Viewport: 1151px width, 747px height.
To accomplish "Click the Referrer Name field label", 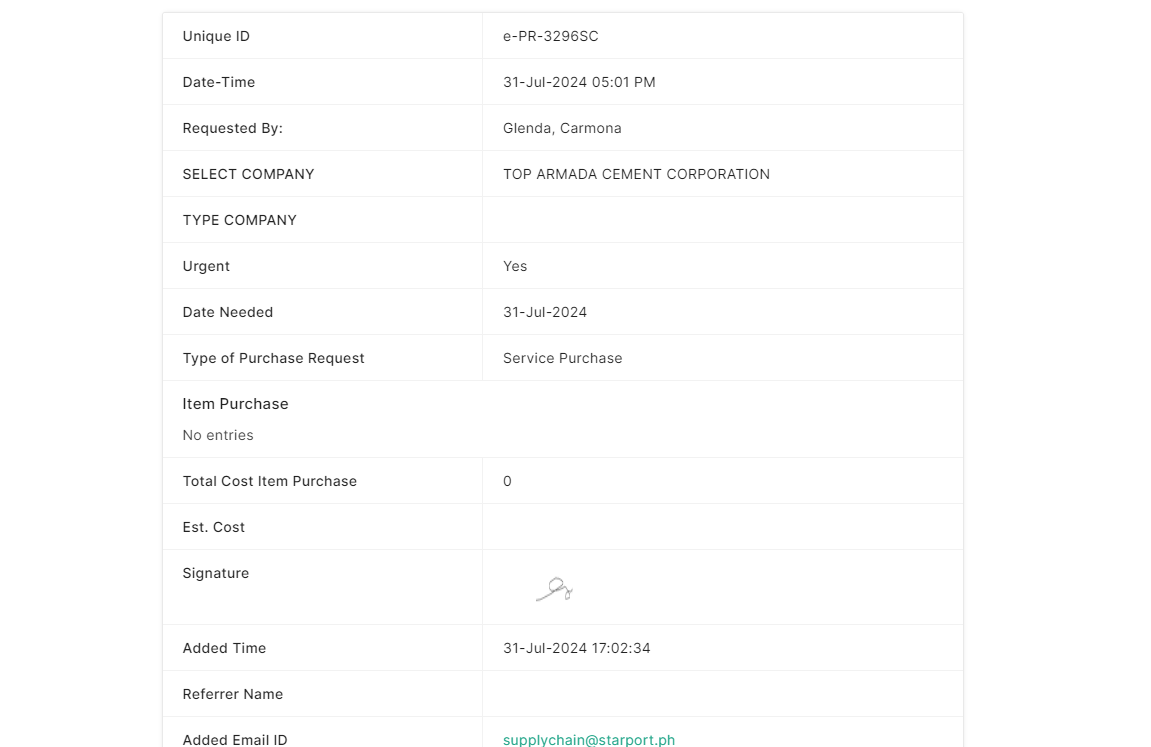I will [x=232, y=694].
